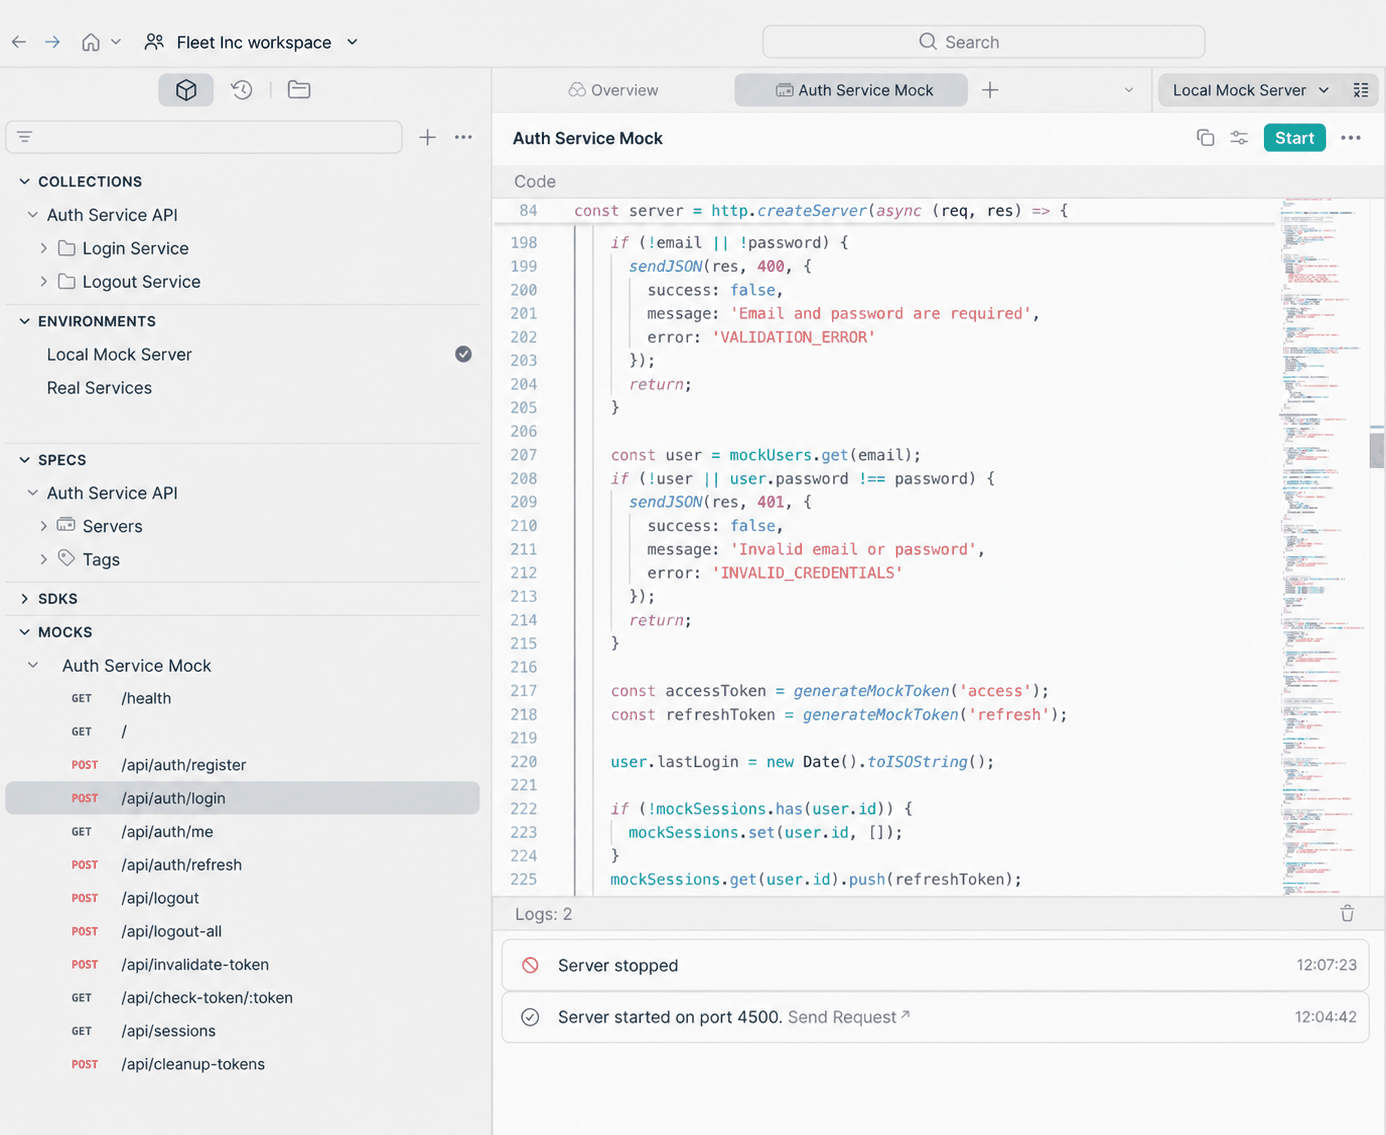This screenshot has height=1135, width=1386.
Task: Select the Logs: 2 header
Action: [x=543, y=914]
